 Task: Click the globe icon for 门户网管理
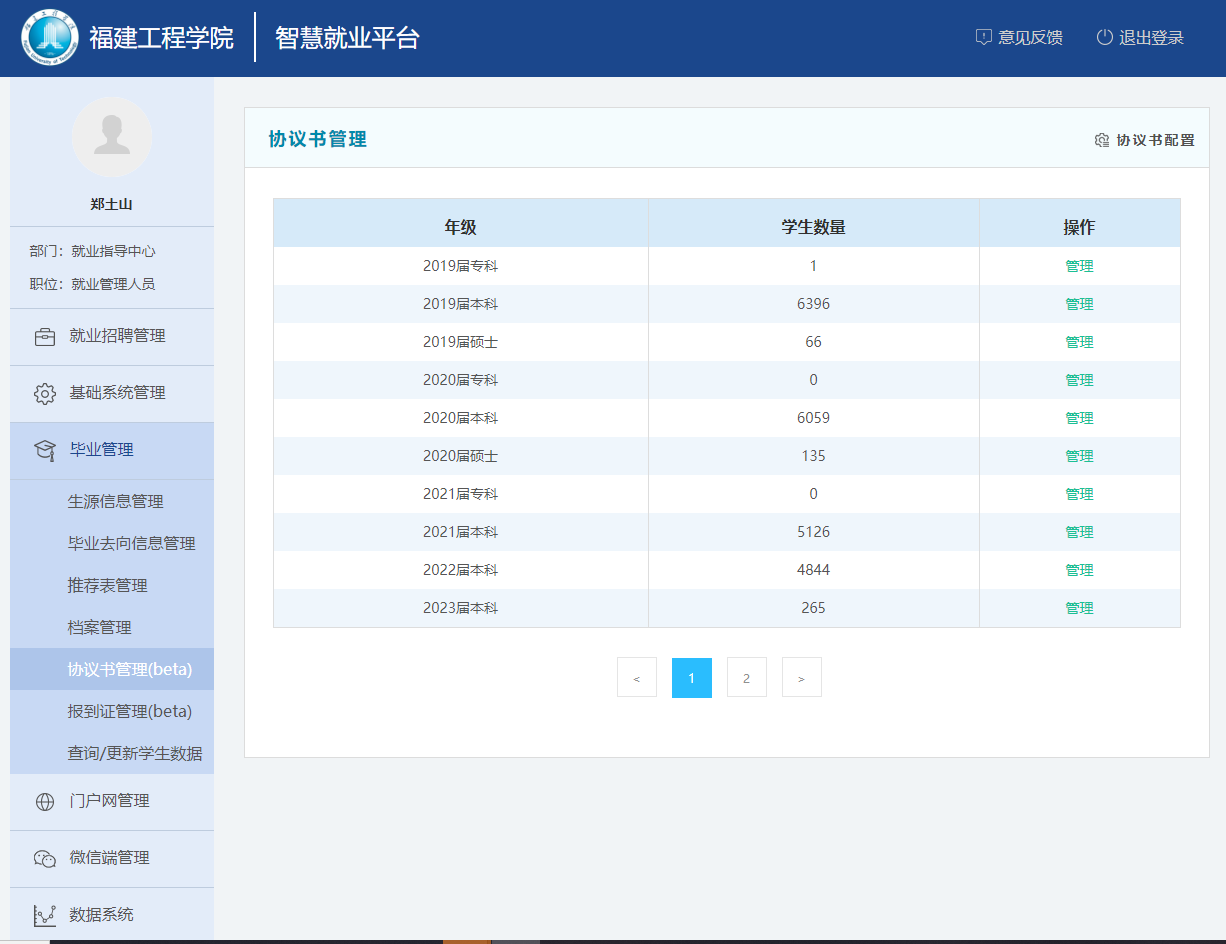click(45, 802)
